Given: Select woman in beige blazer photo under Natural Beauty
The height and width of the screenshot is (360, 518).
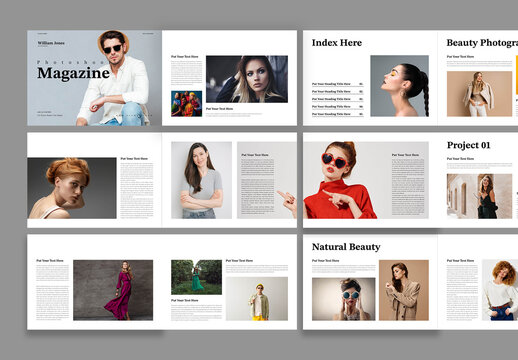Looking at the screenshot, I should [x=404, y=290].
